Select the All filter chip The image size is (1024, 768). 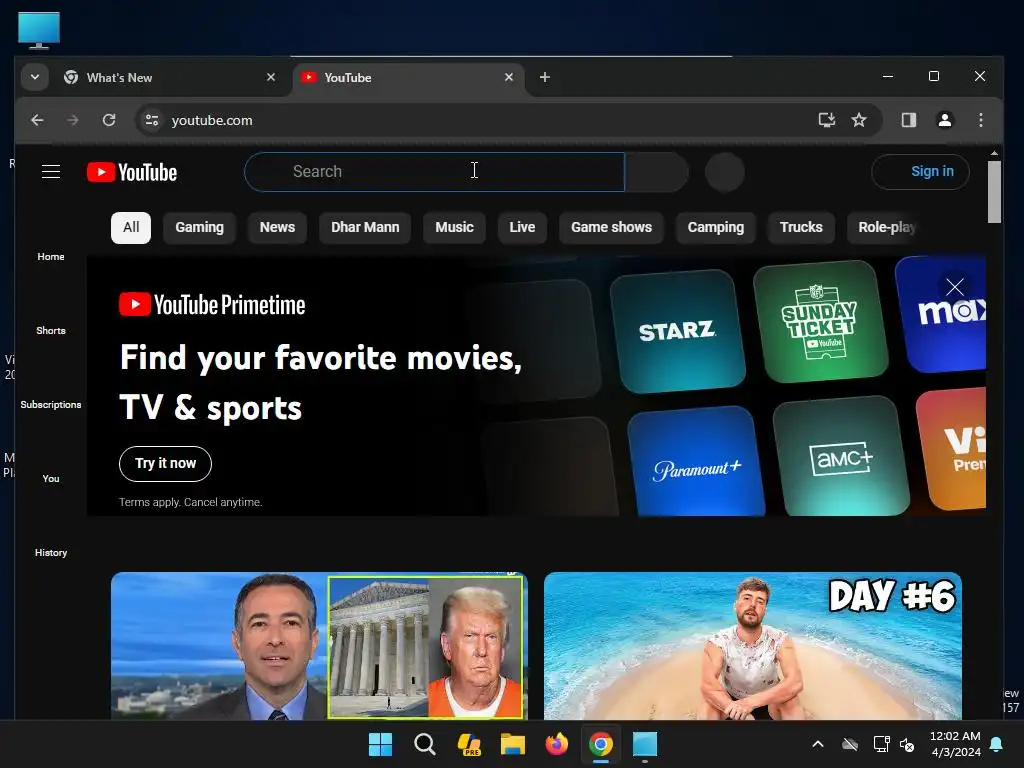[x=131, y=227]
